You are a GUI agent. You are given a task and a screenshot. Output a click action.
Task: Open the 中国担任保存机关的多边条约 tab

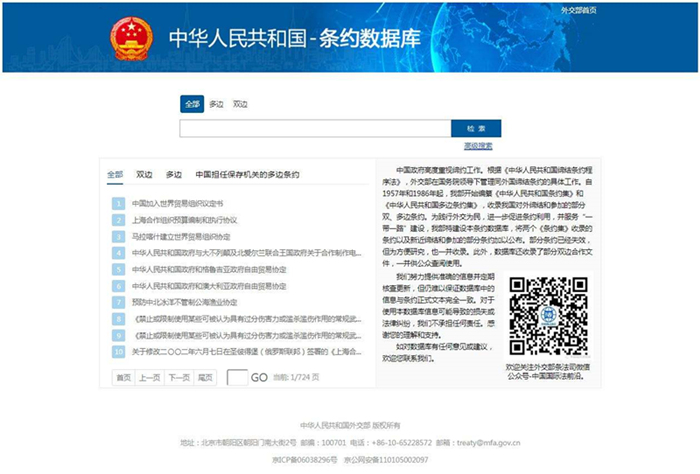pos(247,175)
